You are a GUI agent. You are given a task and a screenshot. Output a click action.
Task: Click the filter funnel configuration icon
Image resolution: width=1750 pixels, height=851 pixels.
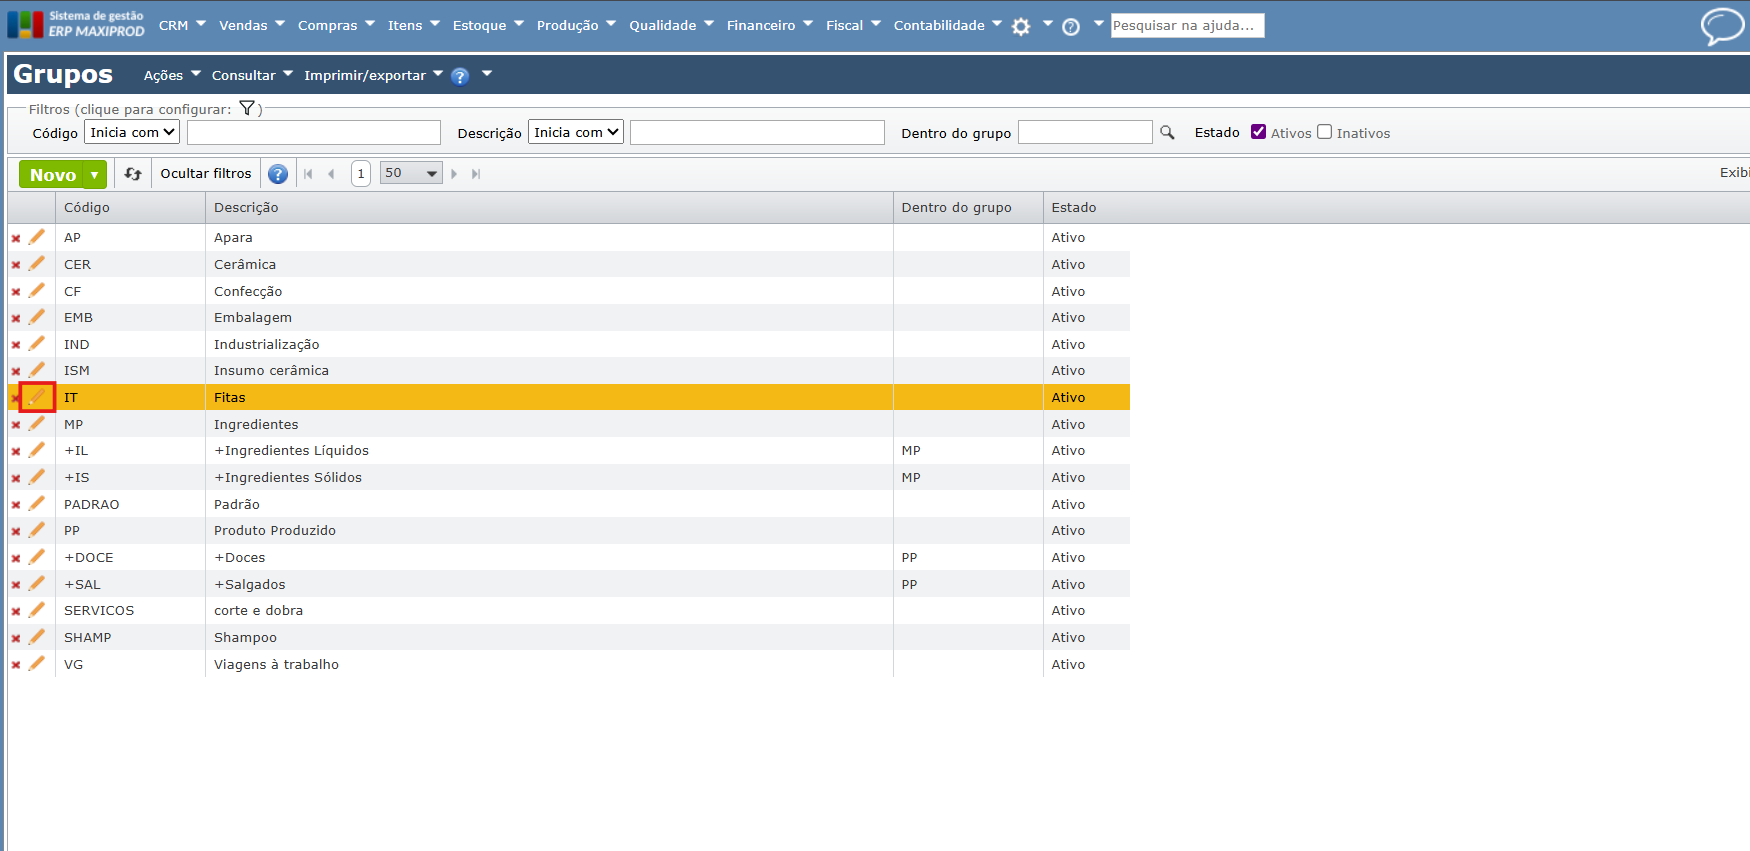247,108
